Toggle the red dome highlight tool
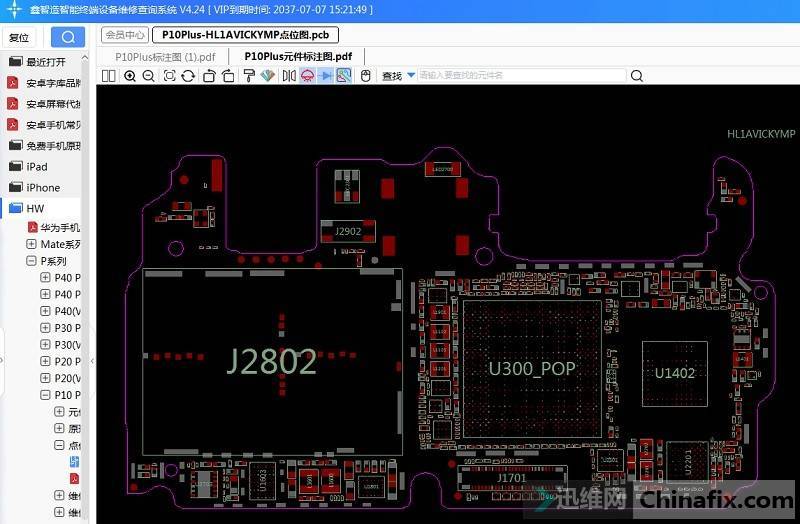The width and height of the screenshot is (800, 524). 307,76
